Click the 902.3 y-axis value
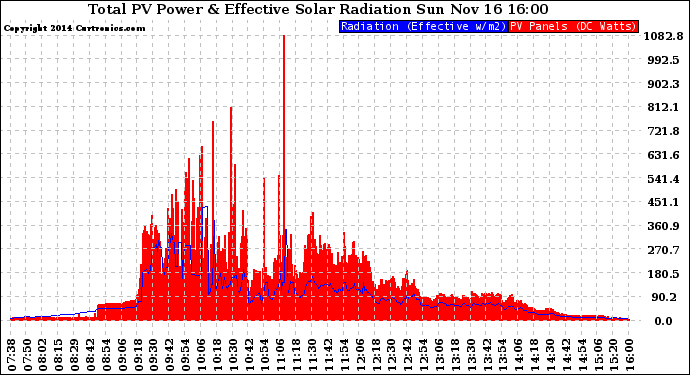Image resolution: width=690 pixels, height=375 pixels. 663,84
